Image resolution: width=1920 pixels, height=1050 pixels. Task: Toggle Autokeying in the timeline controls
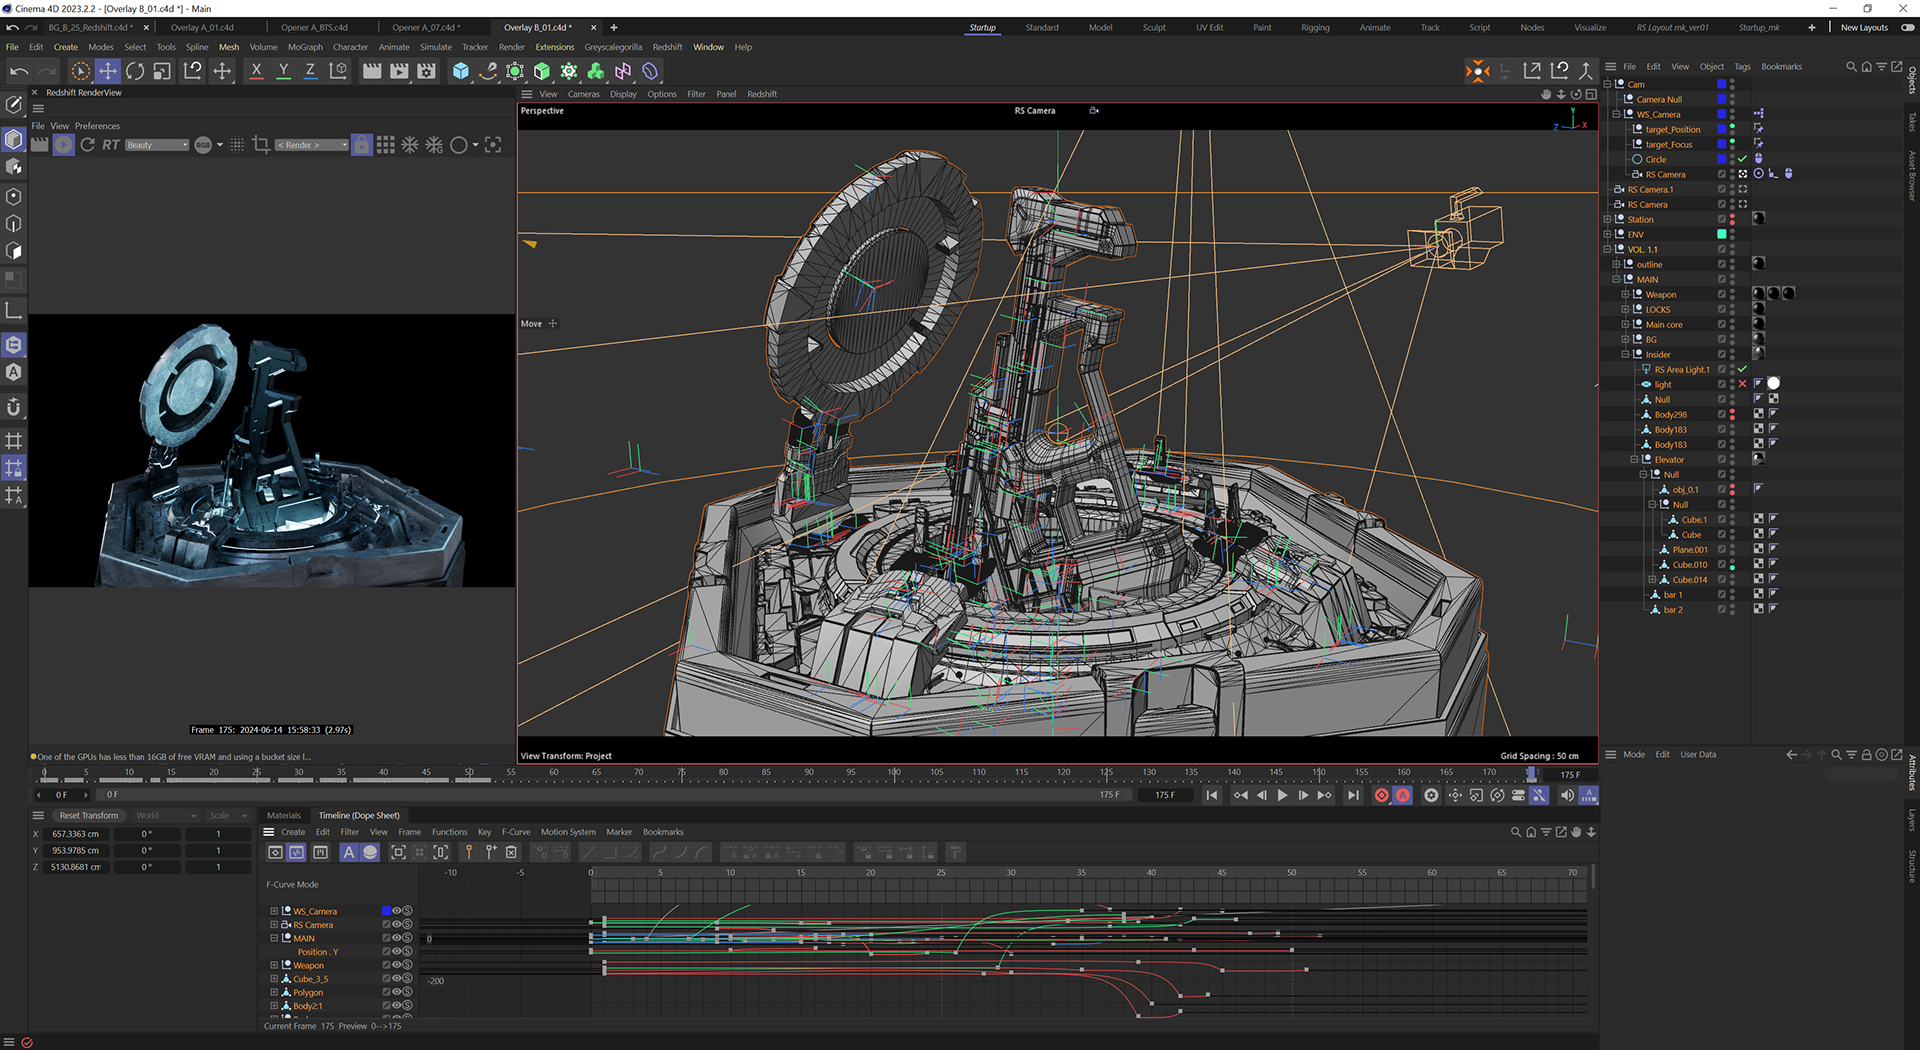pos(1403,796)
